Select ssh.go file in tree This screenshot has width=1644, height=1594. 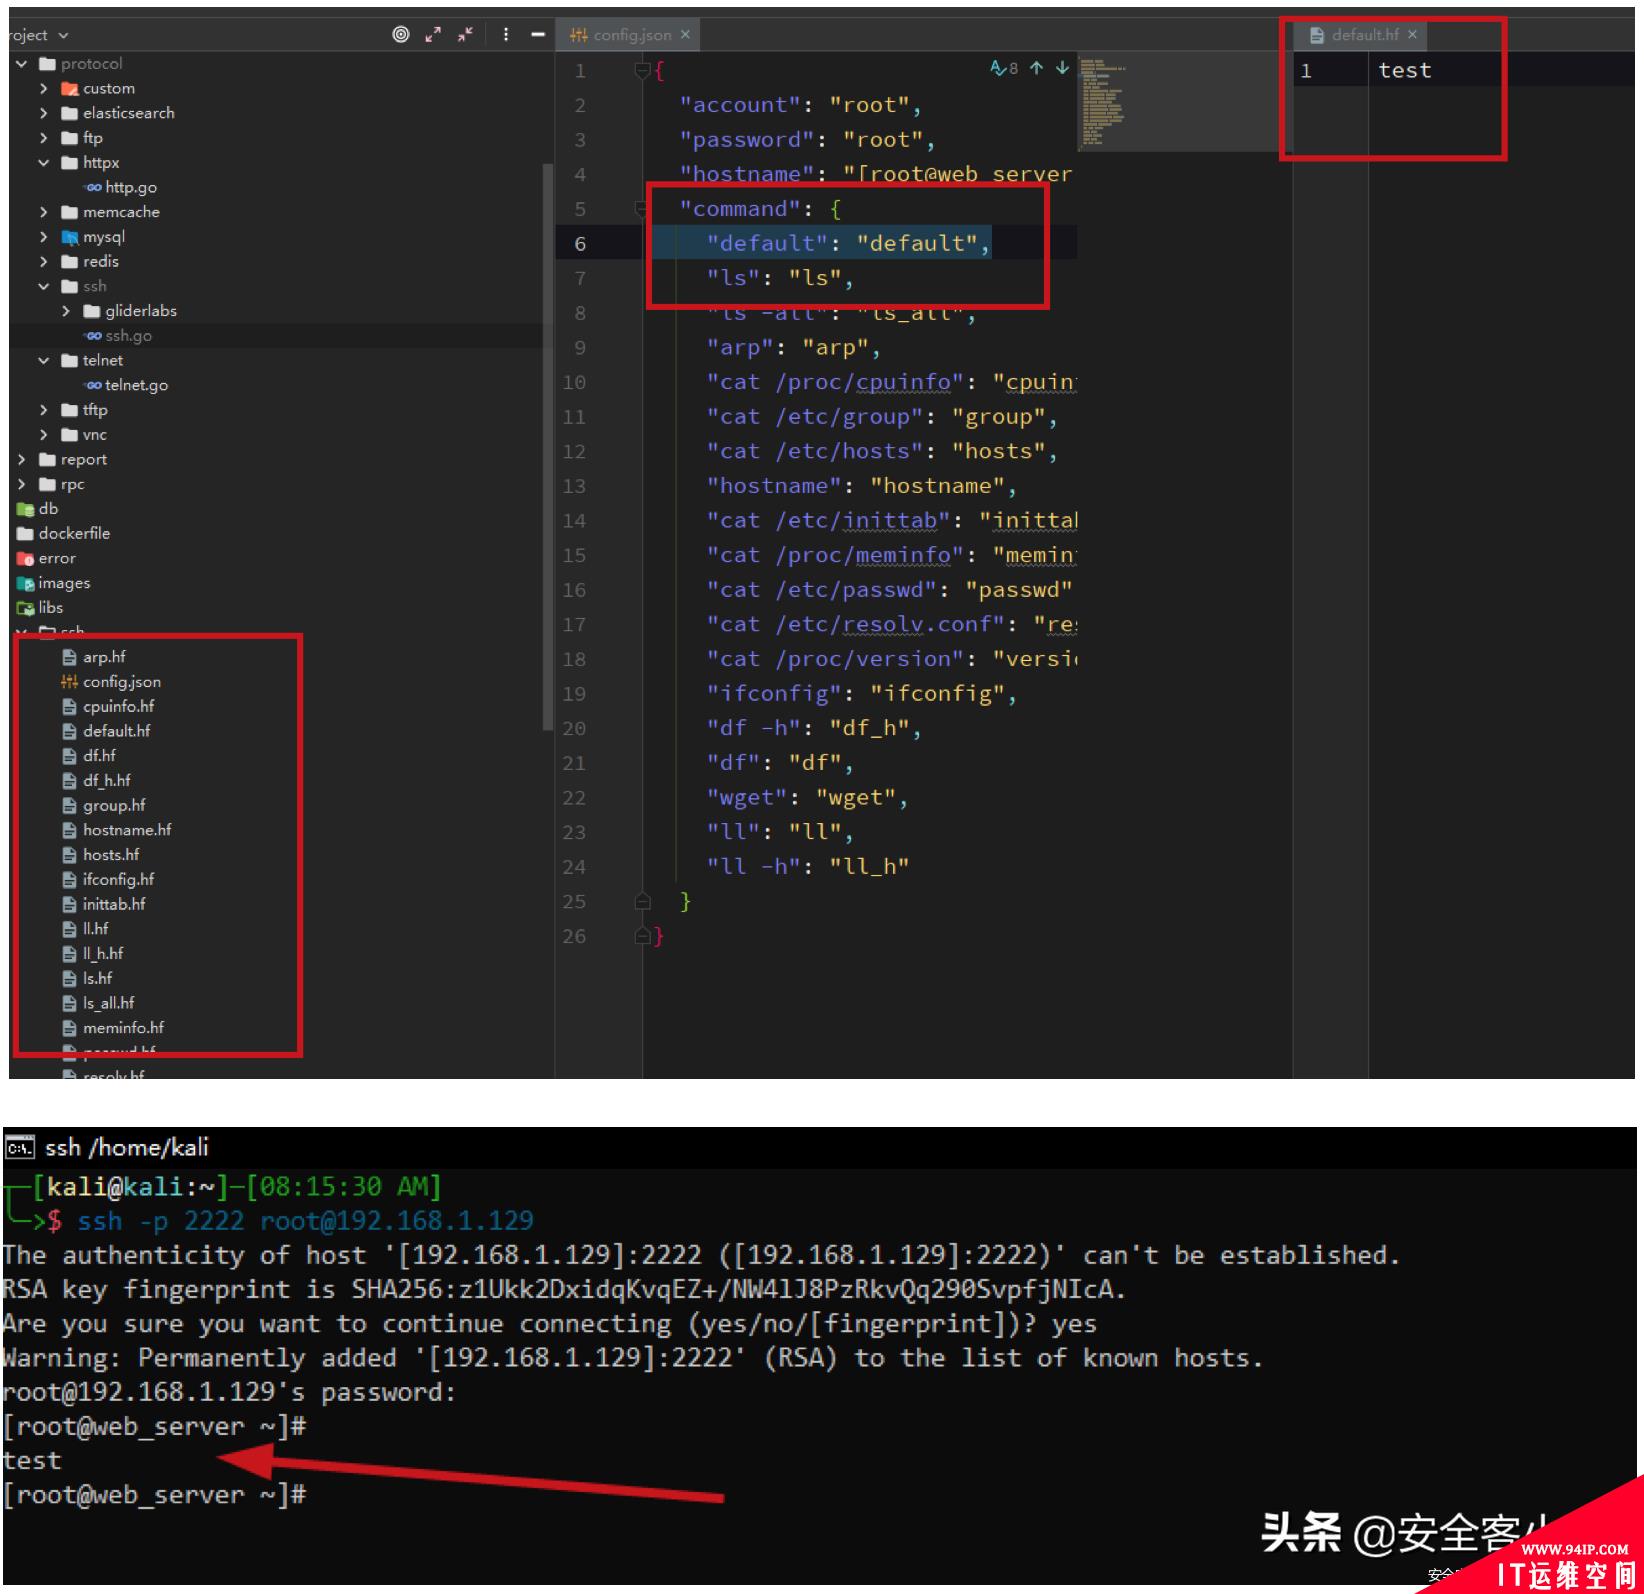point(118,336)
